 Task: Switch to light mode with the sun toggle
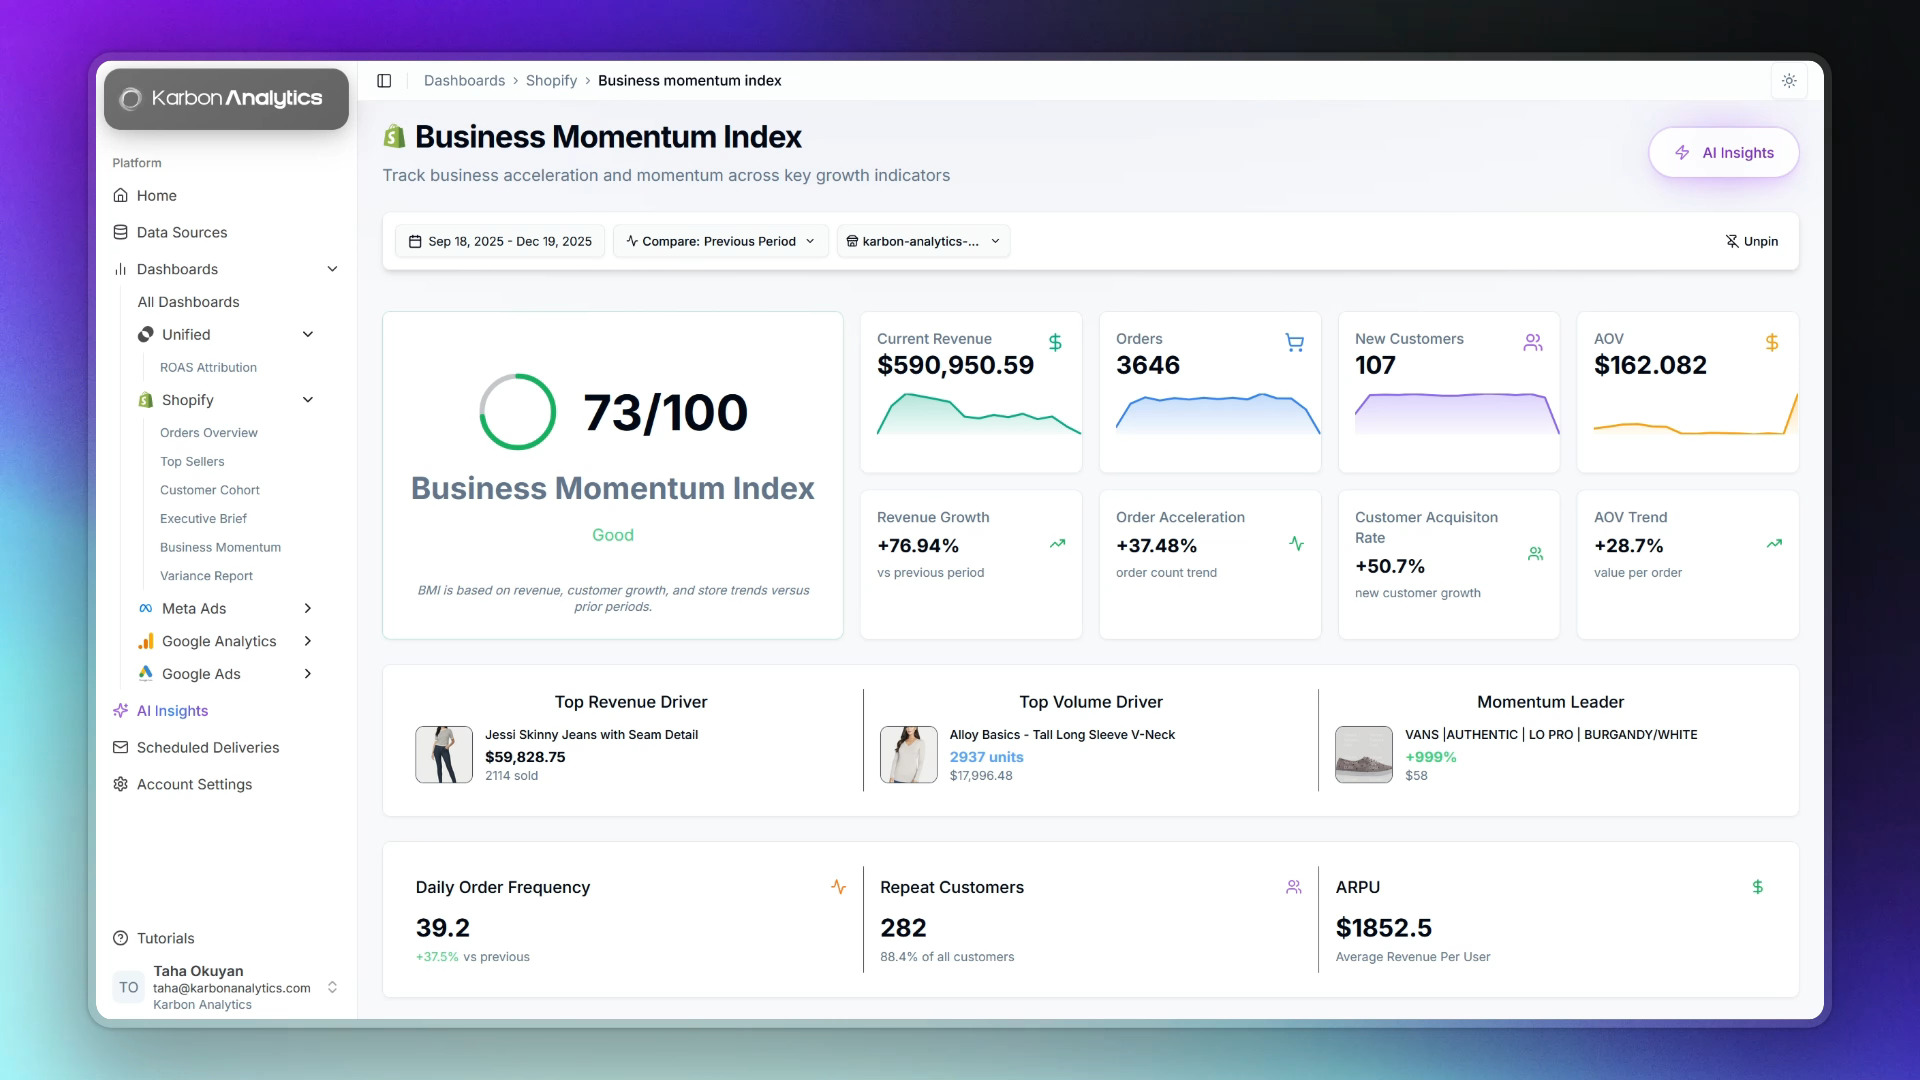(x=1790, y=81)
